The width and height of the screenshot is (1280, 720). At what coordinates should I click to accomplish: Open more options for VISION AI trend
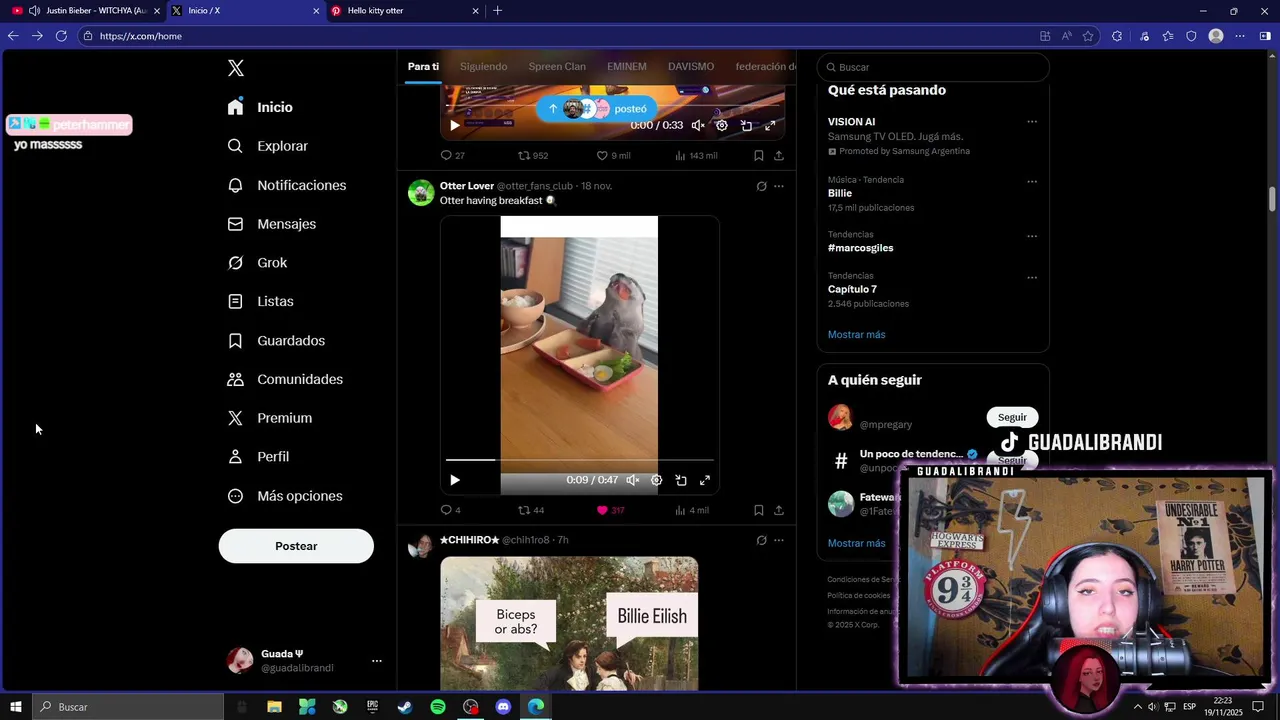pyautogui.click(x=1032, y=122)
